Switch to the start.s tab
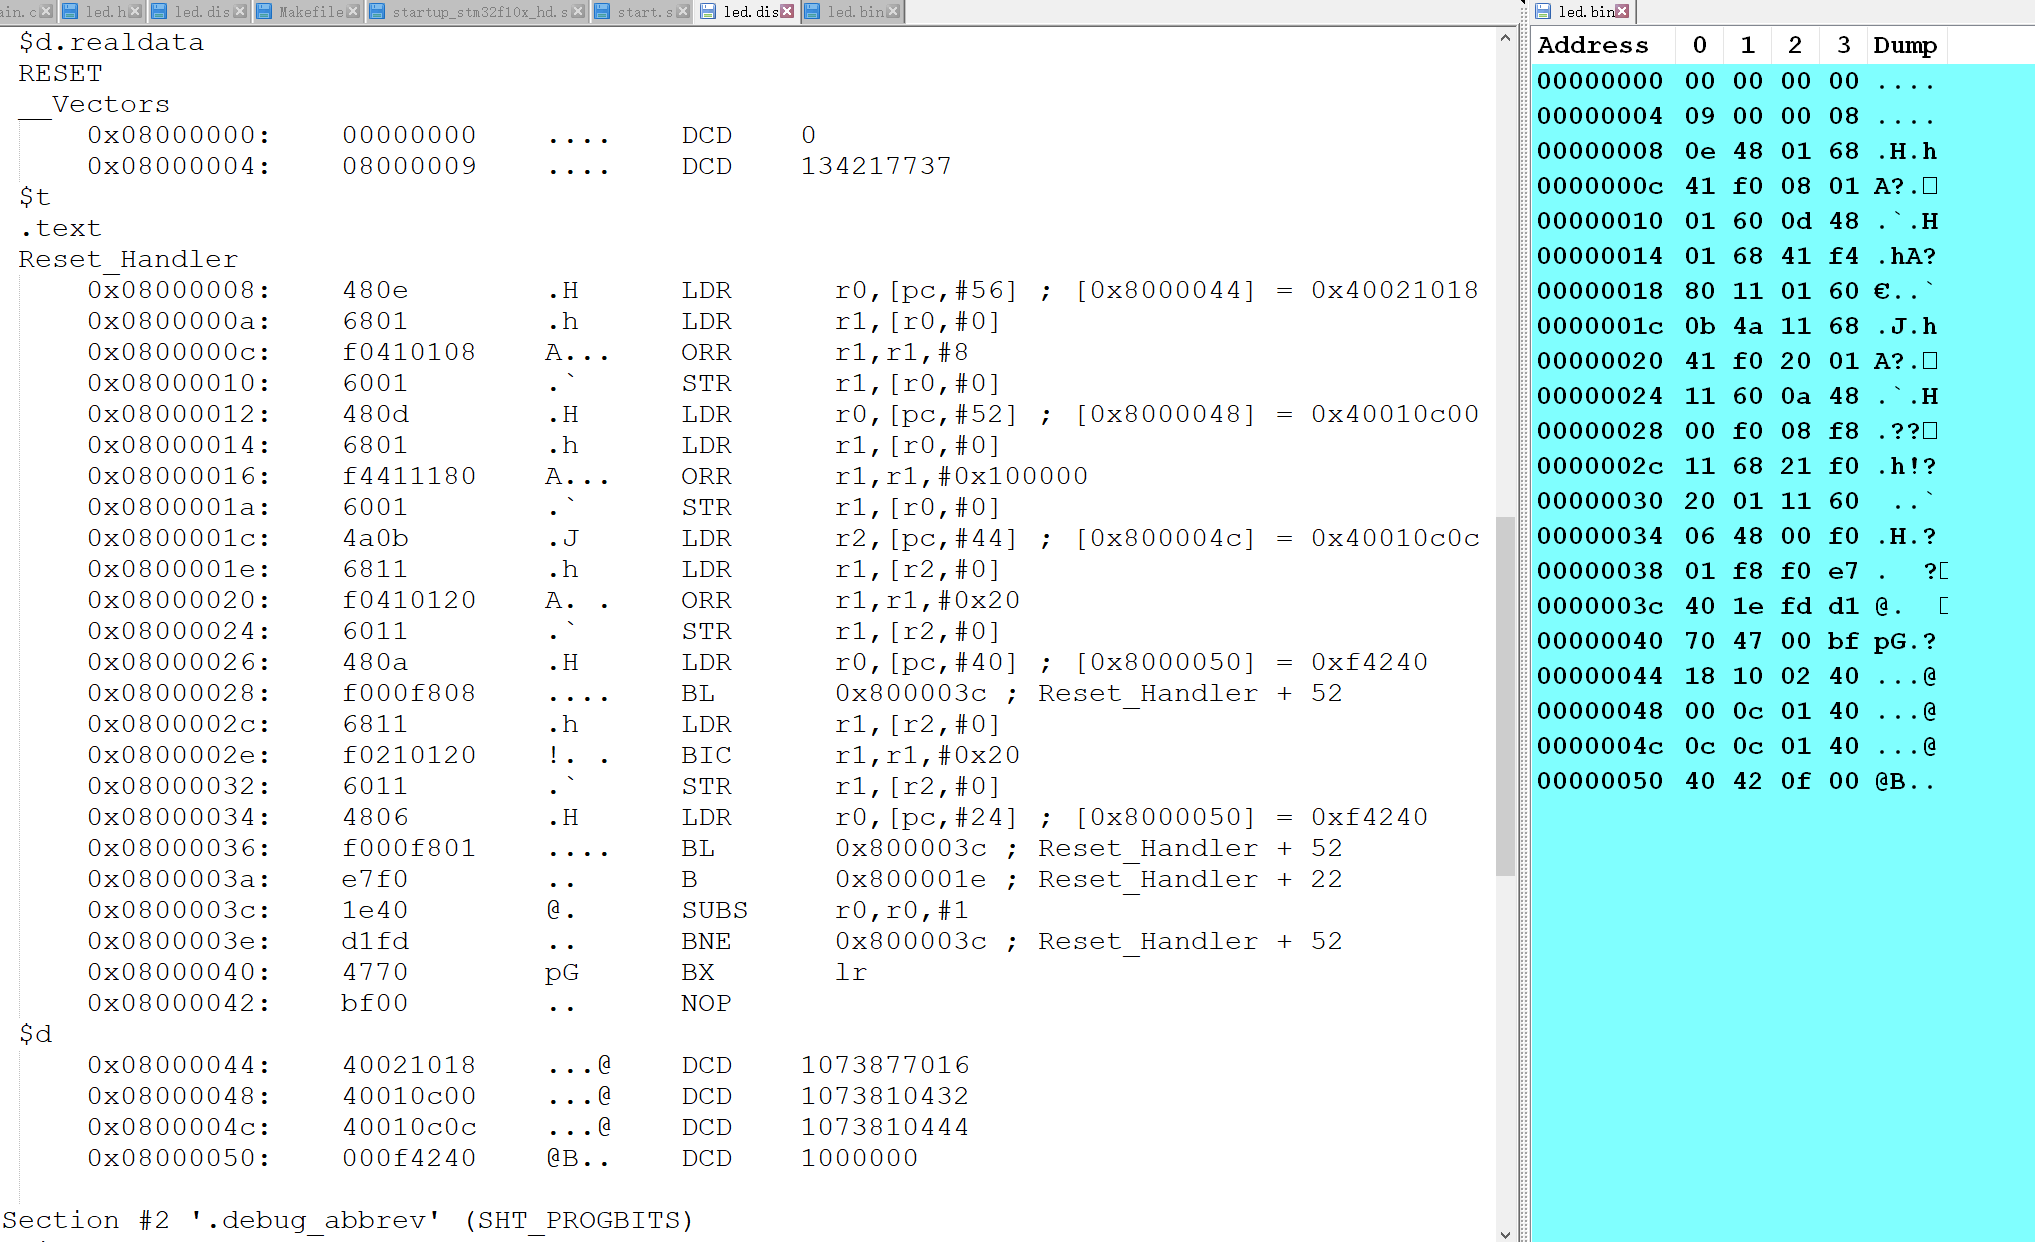 coord(644,12)
